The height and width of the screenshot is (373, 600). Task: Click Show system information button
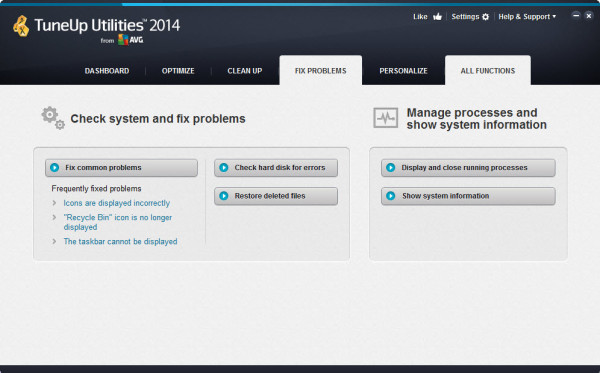pyautogui.click(x=468, y=196)
